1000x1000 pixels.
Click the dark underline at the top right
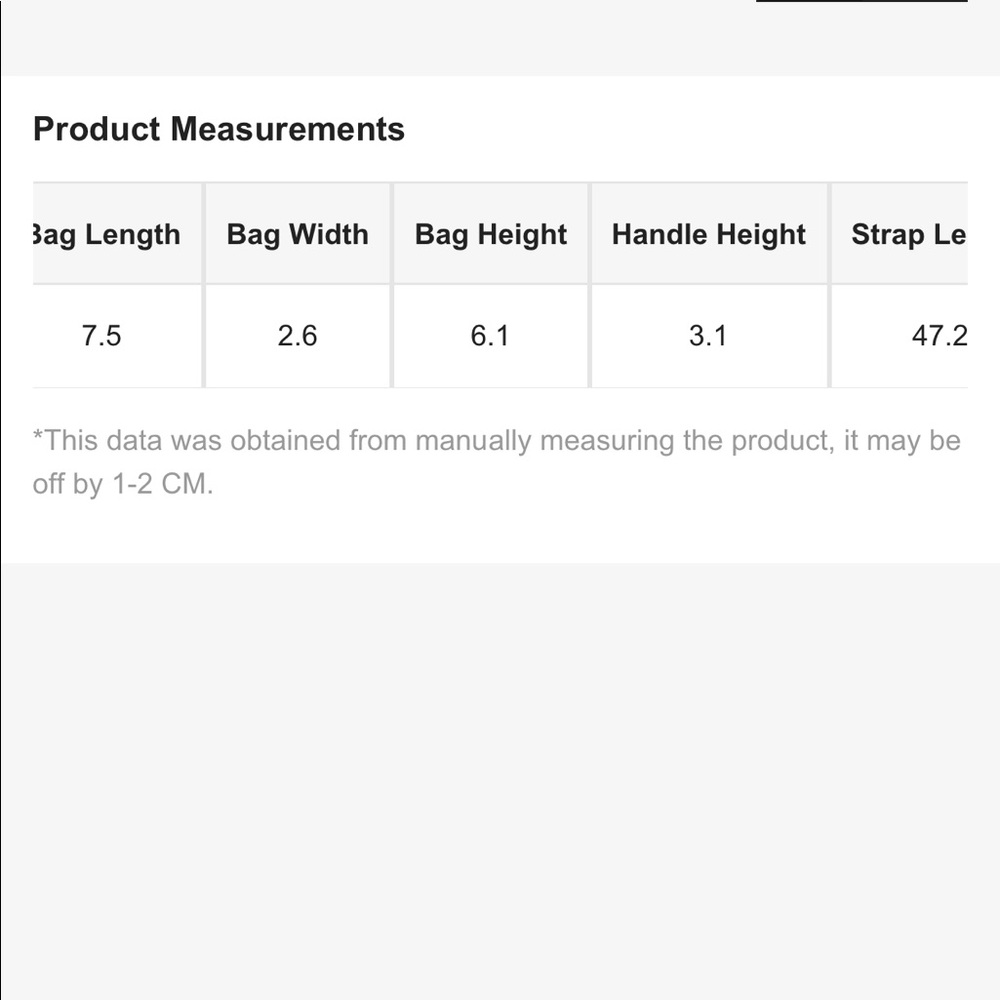(861, 1)
